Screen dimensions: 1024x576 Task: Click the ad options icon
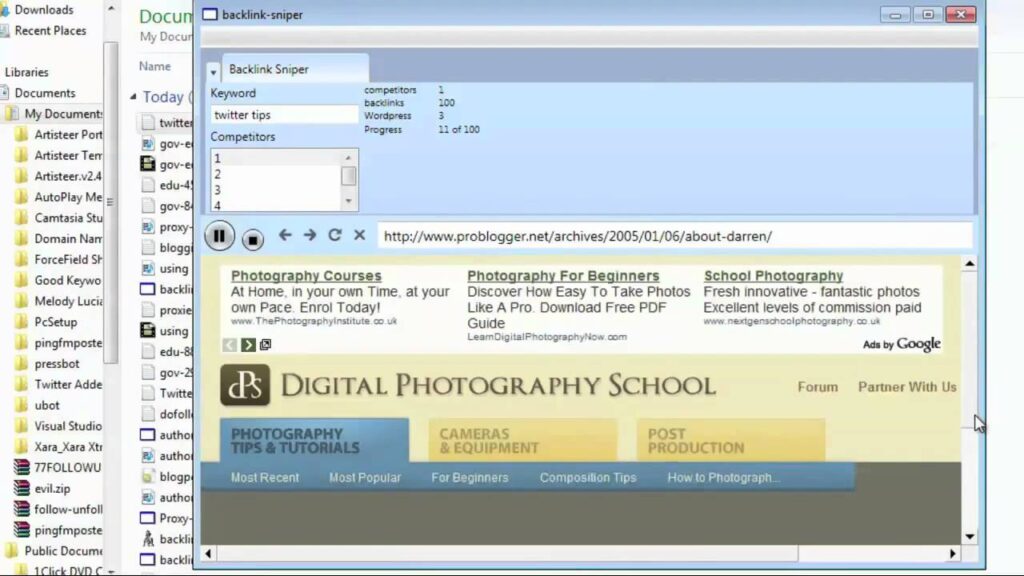tap(265, 344)
